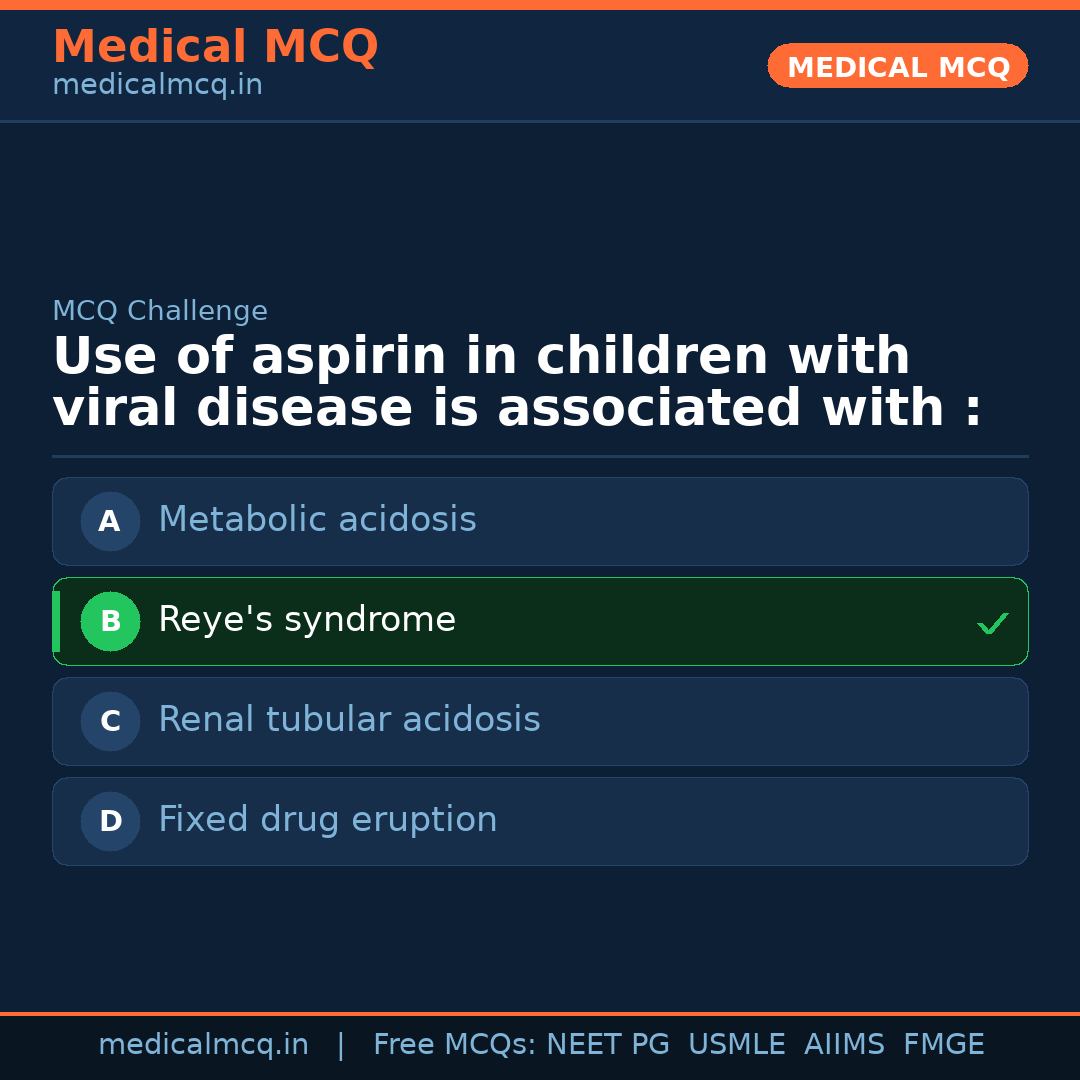Choose the Metabolic acidosis answer
Image resolution: width=1080 pixels, height=1080 pixels.
point(317,520)
